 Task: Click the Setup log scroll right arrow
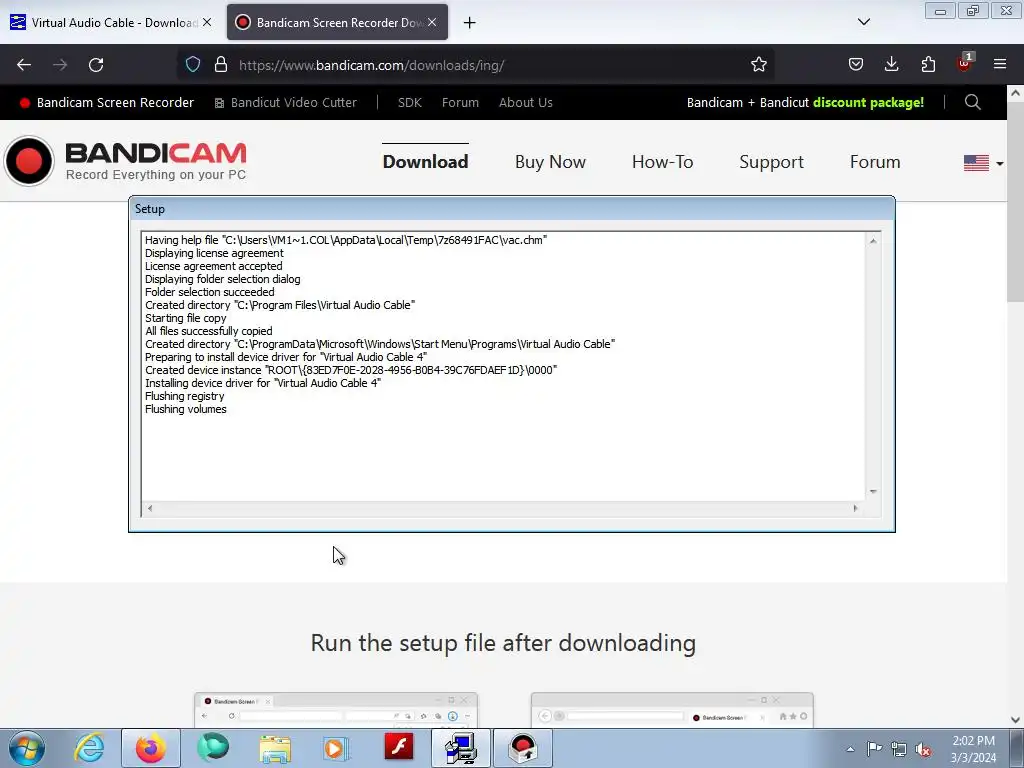[856, 508]
